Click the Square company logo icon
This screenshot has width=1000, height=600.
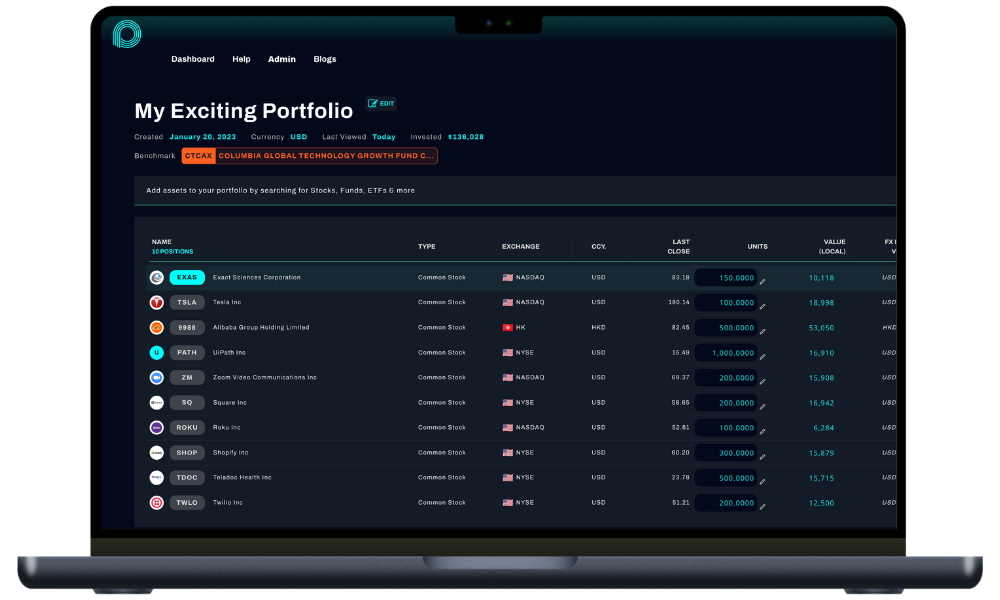coord(156,402)
